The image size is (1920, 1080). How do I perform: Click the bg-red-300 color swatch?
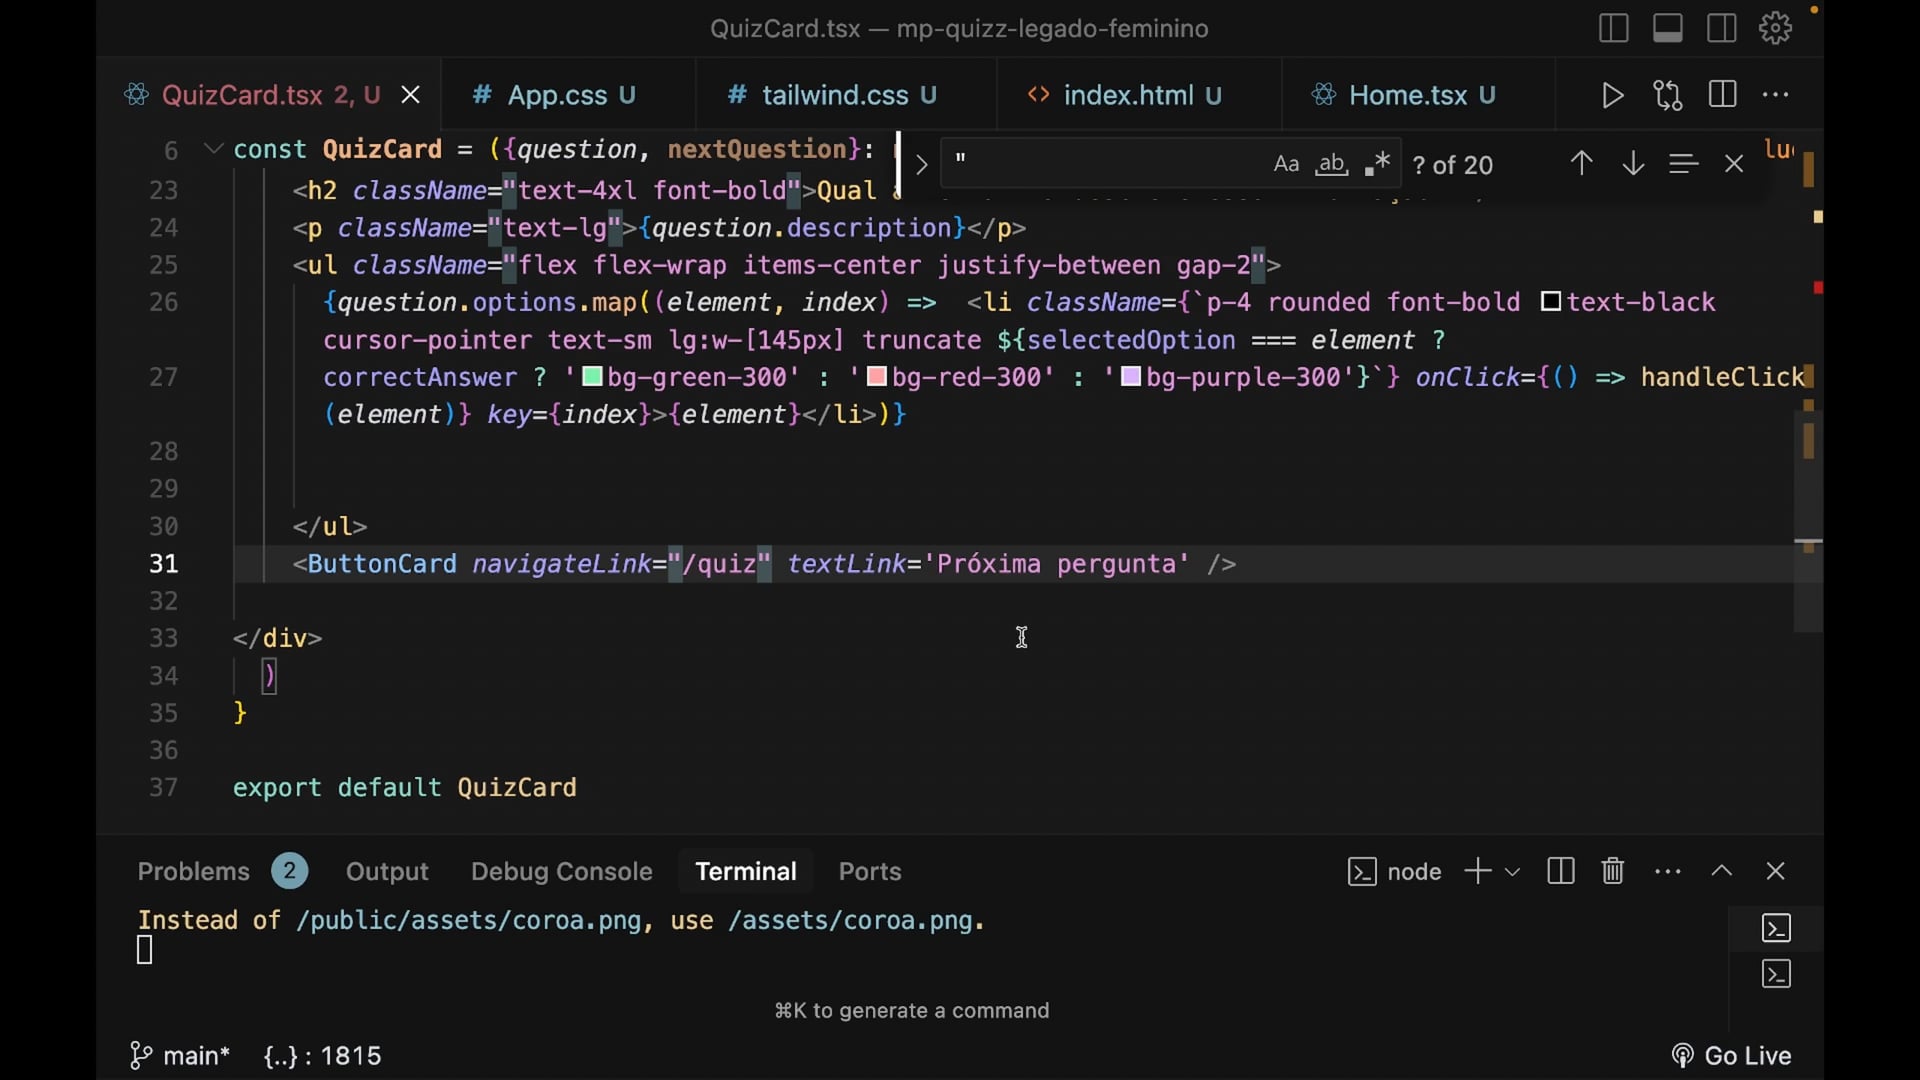(x=876, y=377)
